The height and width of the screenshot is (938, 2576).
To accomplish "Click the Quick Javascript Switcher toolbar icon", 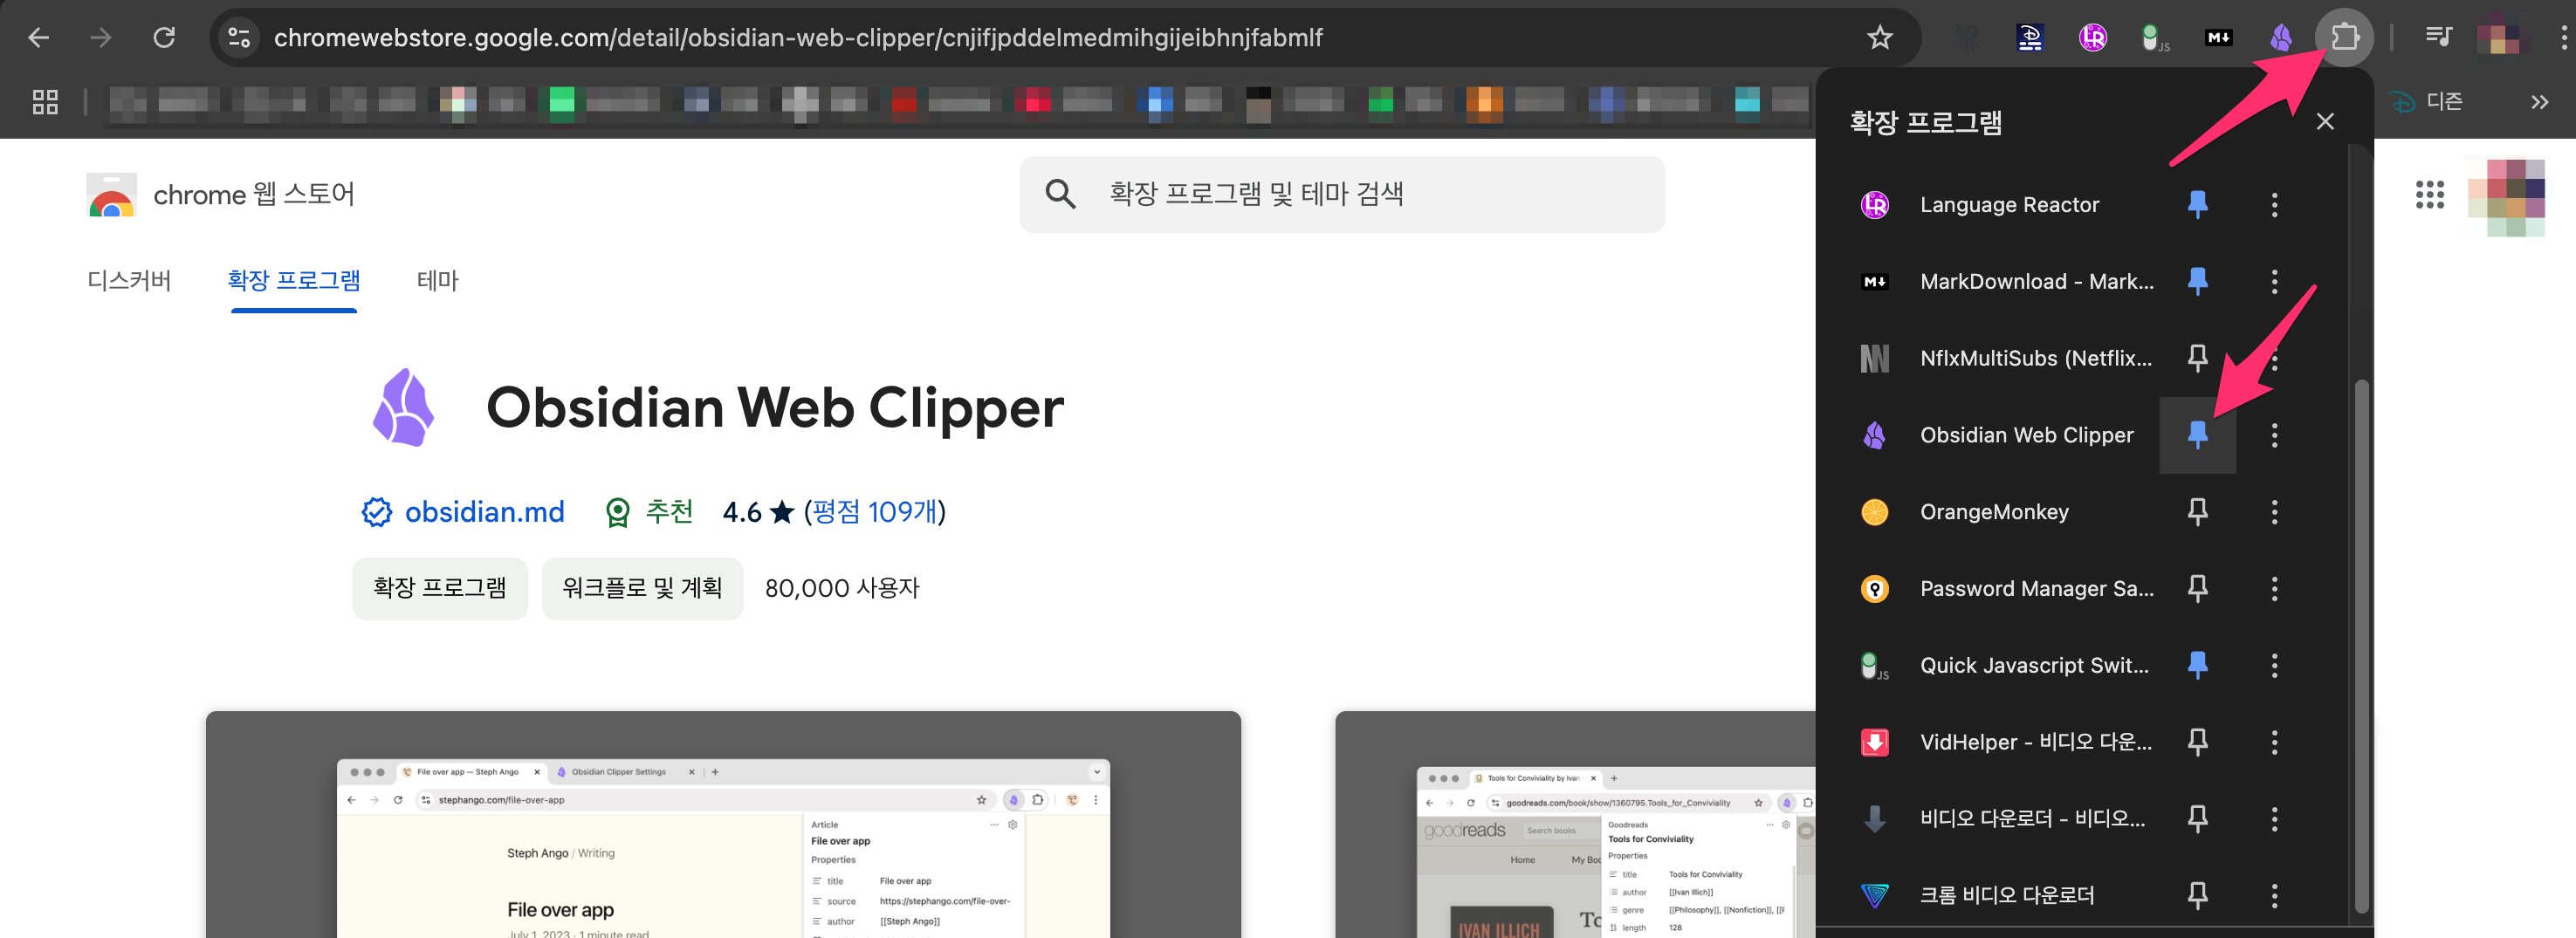I will pyautogui.click(x=2155, y=38).
